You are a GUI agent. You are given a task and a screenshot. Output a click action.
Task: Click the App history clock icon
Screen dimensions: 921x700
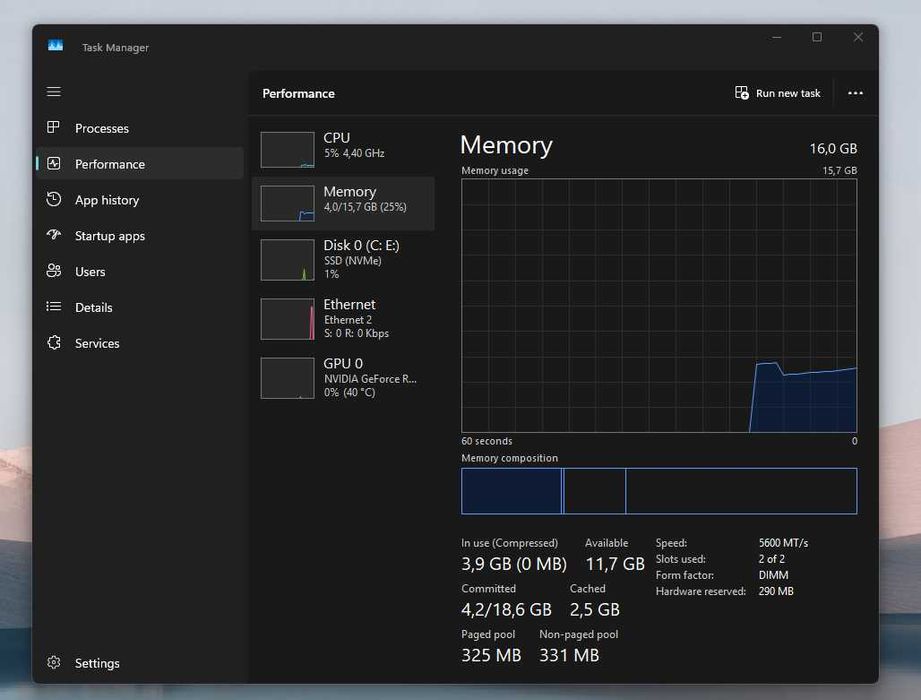pos(54,200)
